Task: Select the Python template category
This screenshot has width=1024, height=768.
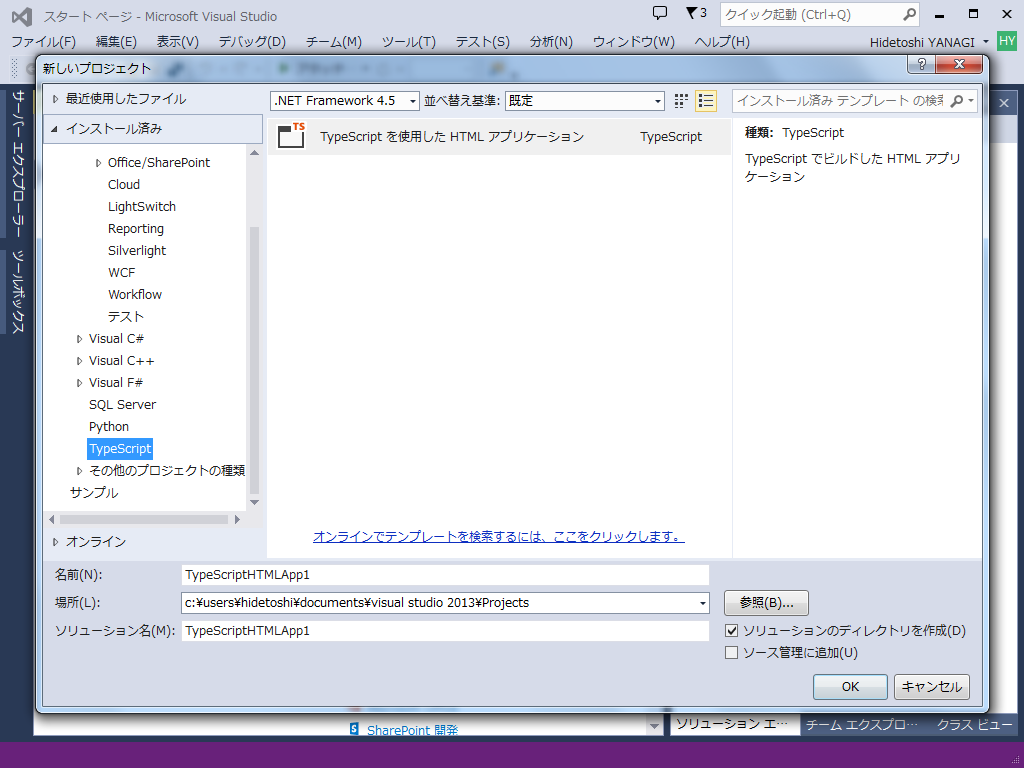Action: pyautogui.click(x=108, y=426)
